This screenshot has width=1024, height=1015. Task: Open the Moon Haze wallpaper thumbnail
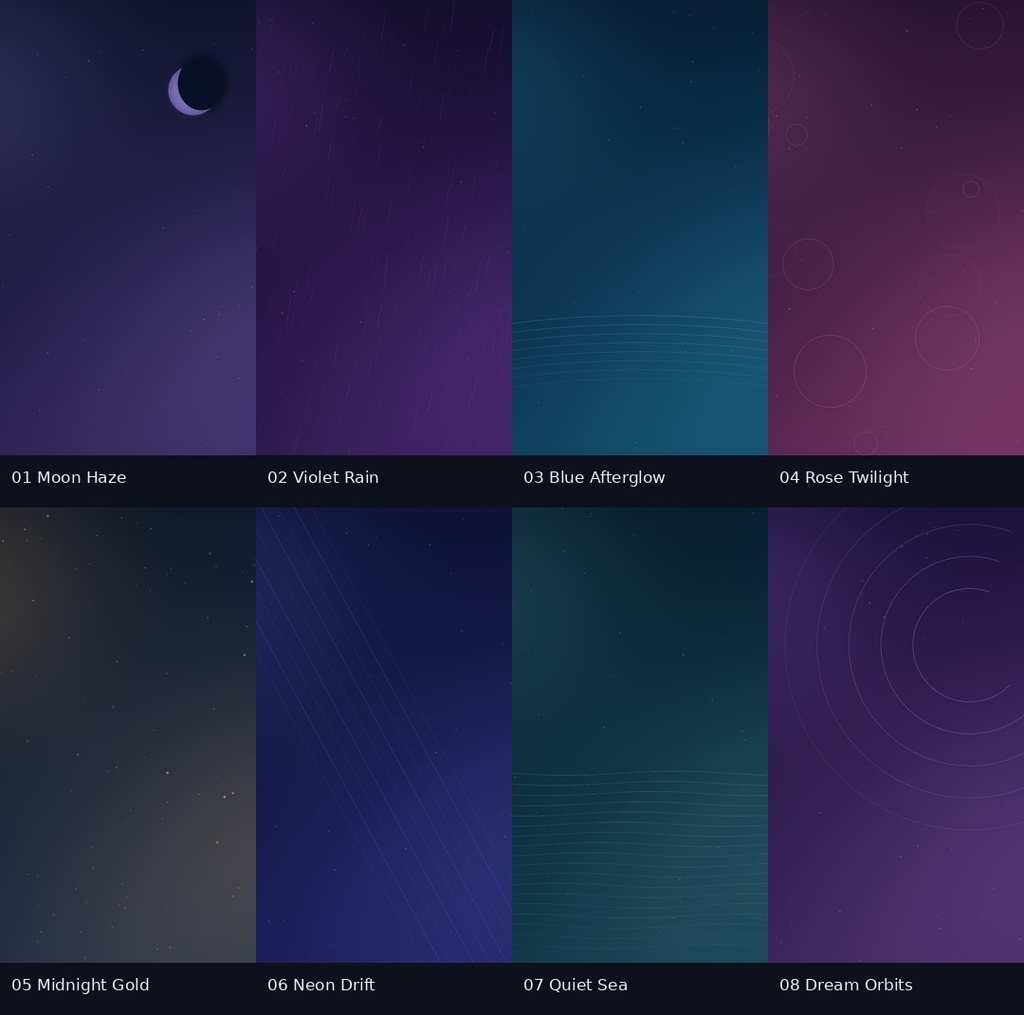coord(128,227)
